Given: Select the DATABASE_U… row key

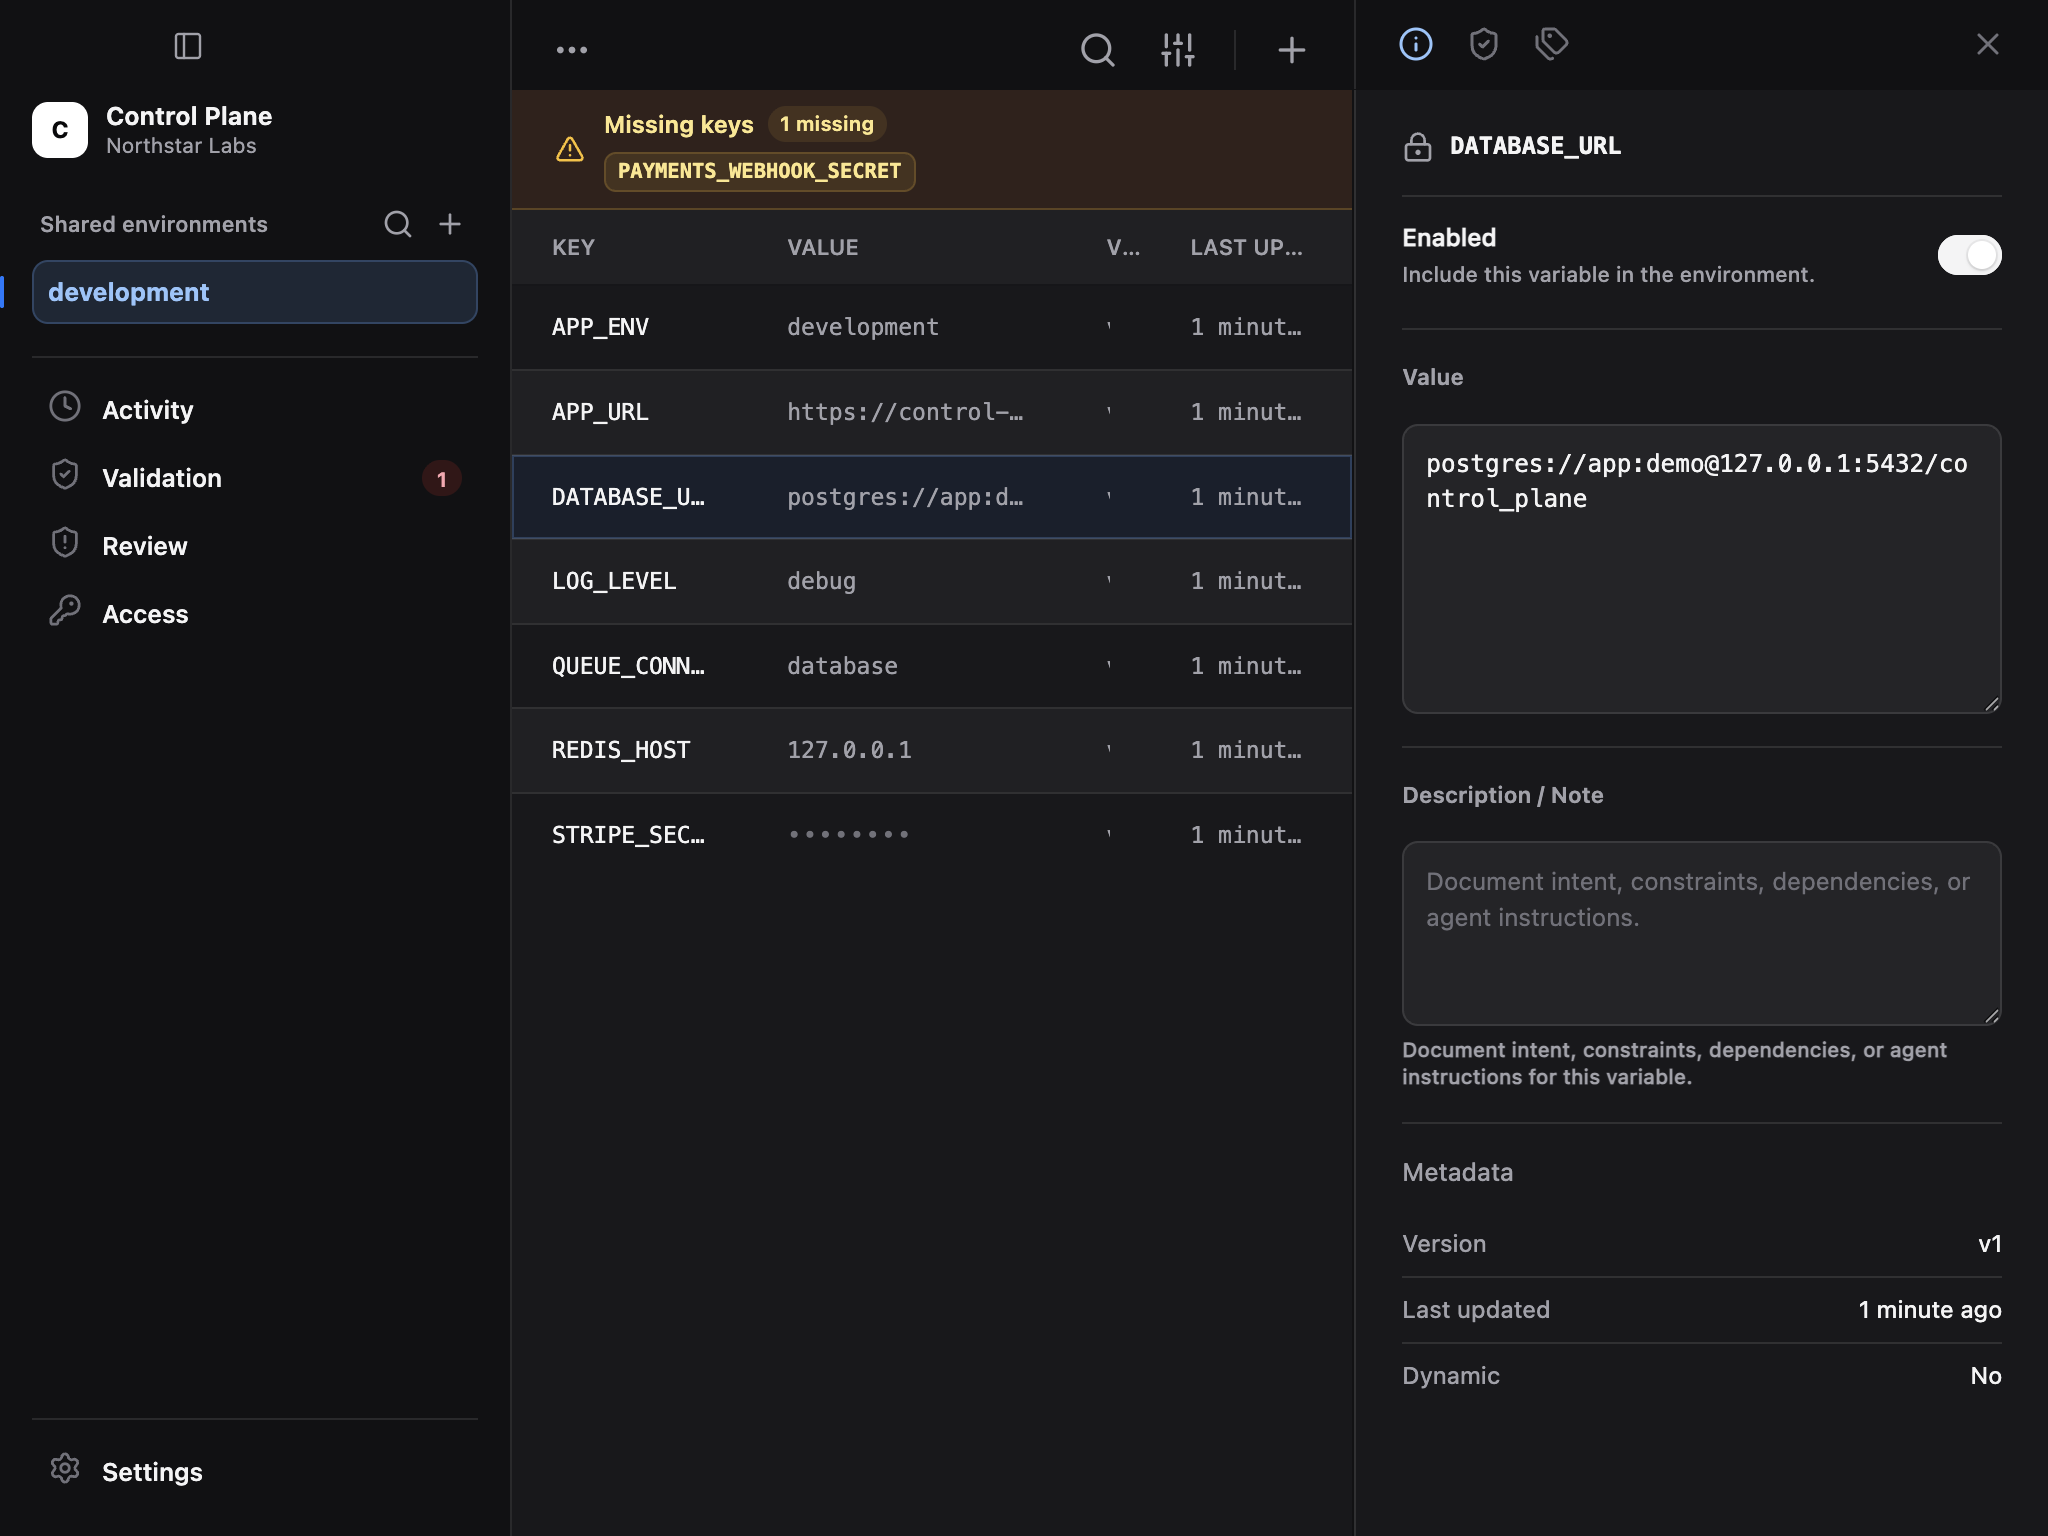Looking at the screenshot, I should [x=628, y=497].
